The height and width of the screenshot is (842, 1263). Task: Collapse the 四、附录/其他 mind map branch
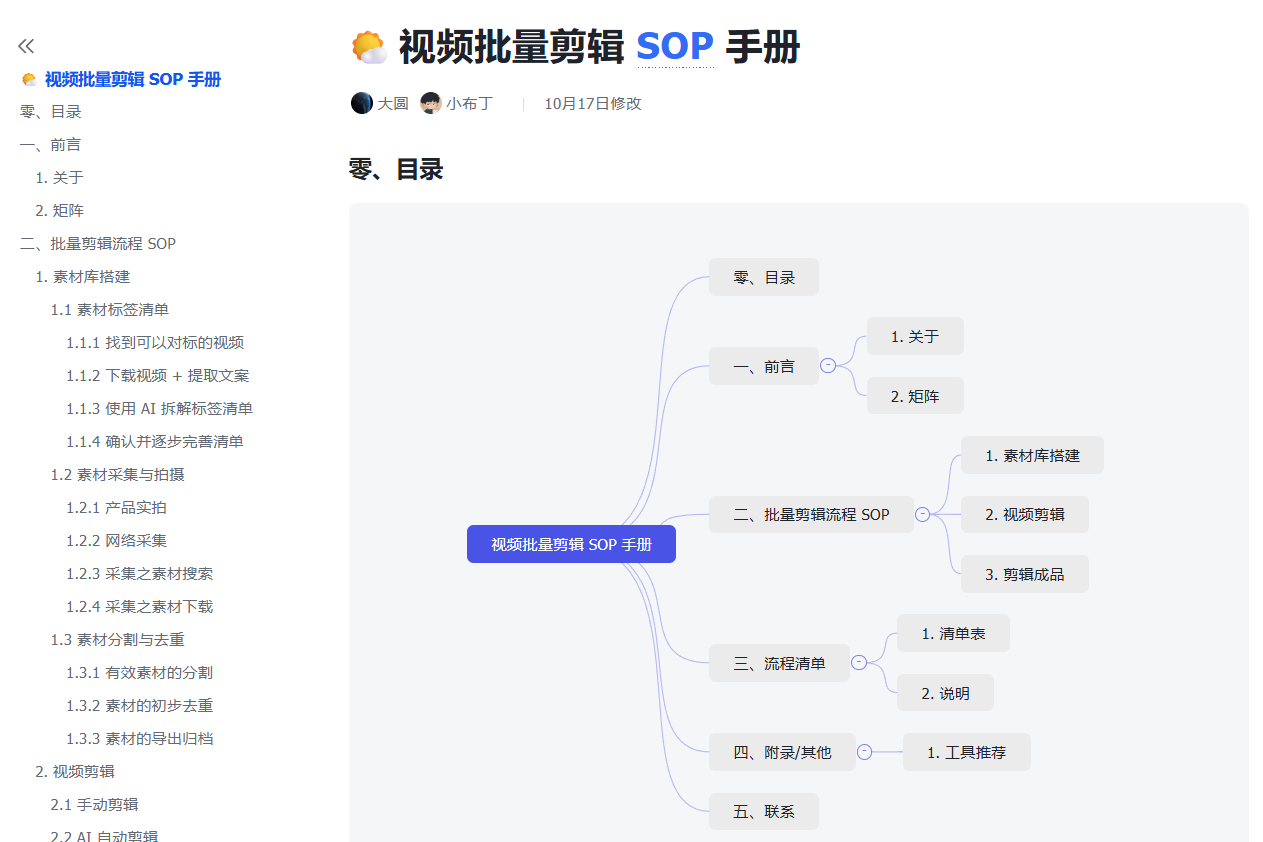click(864, 752)
